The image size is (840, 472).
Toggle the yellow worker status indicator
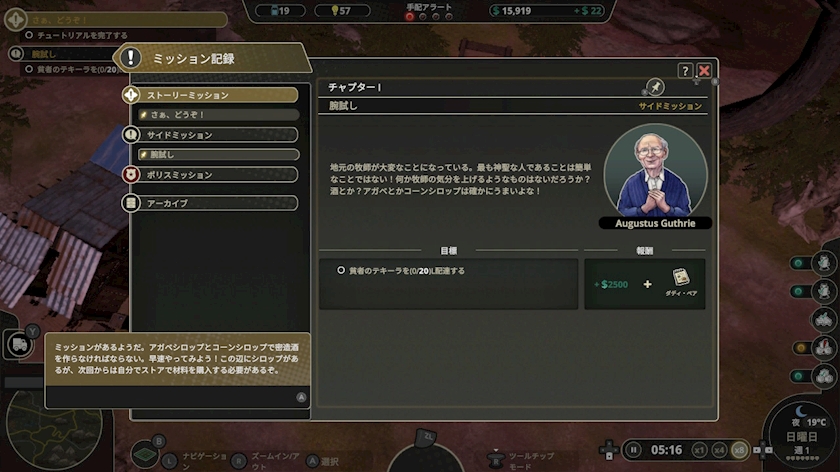(800, 348)
